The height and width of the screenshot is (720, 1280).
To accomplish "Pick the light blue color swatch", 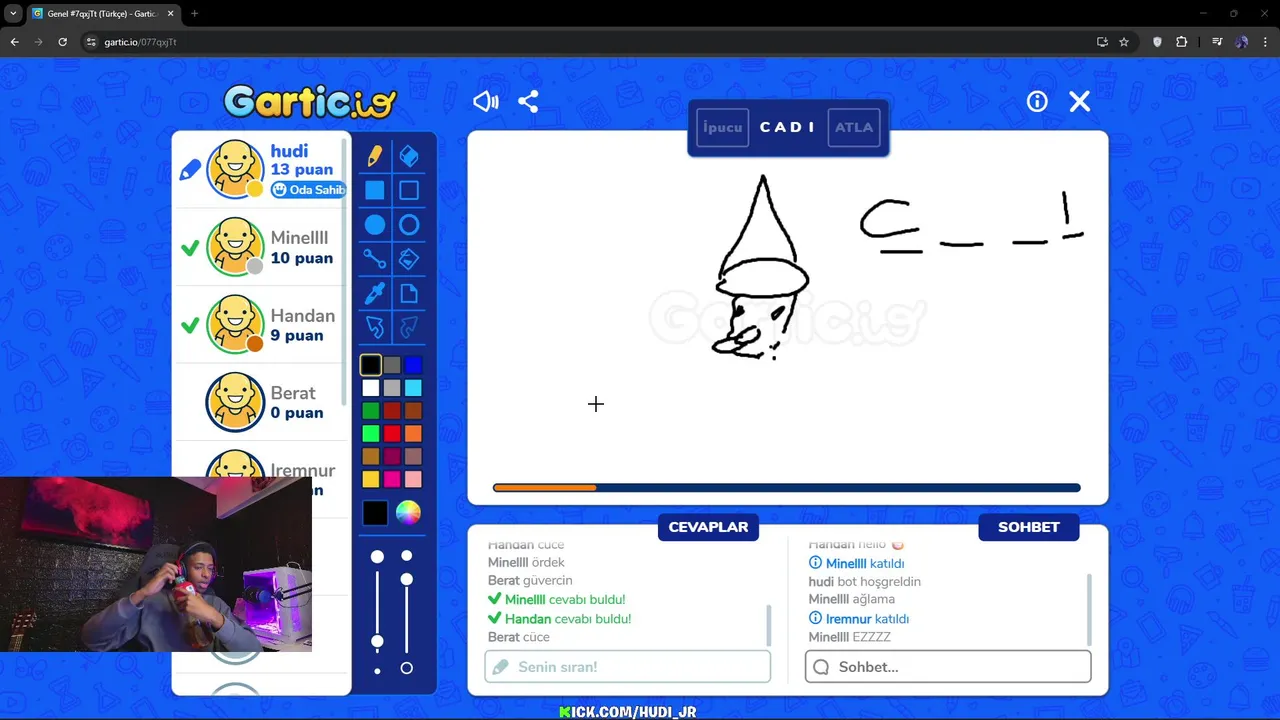I will tap(413, 388).
